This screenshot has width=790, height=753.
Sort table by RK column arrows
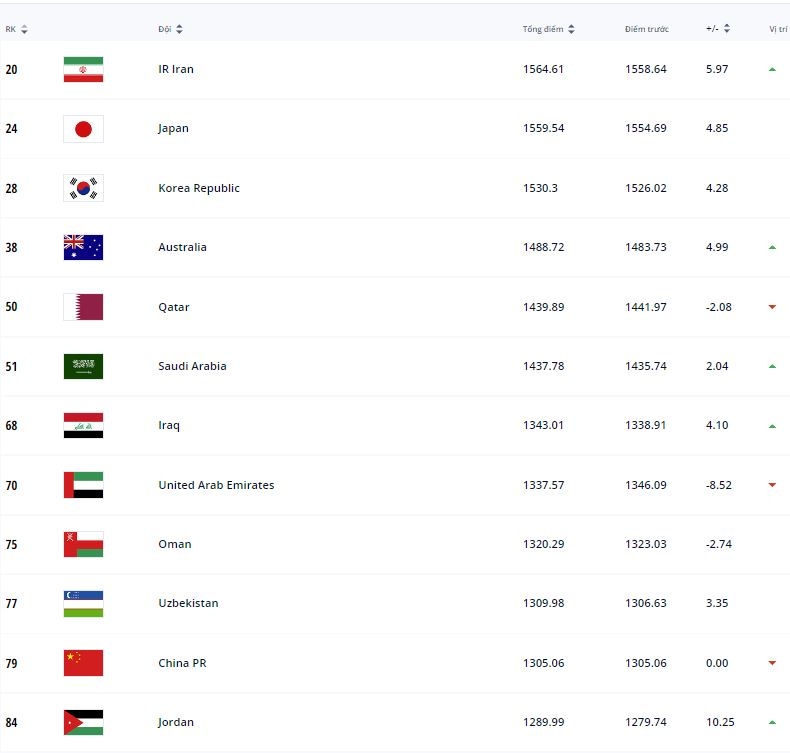click(24, 29)
